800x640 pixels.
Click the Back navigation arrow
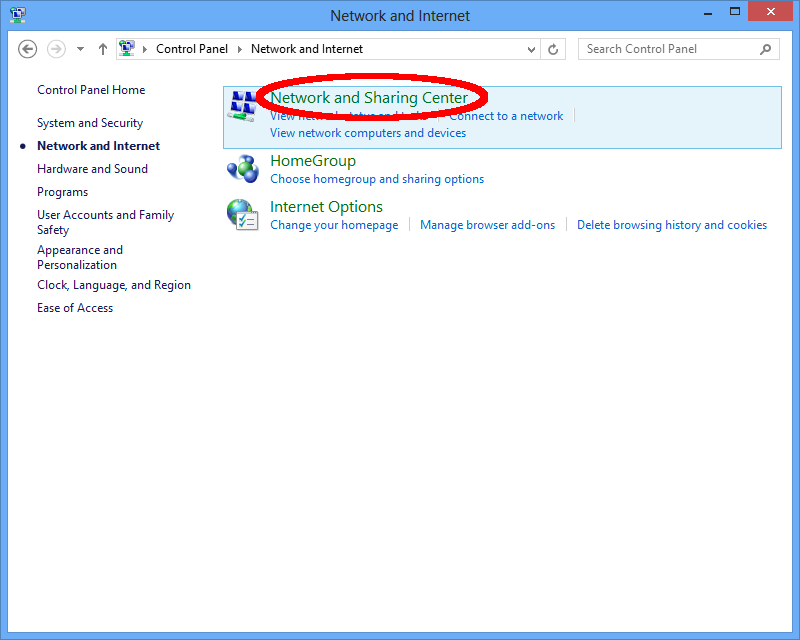[x=28, y=50]
